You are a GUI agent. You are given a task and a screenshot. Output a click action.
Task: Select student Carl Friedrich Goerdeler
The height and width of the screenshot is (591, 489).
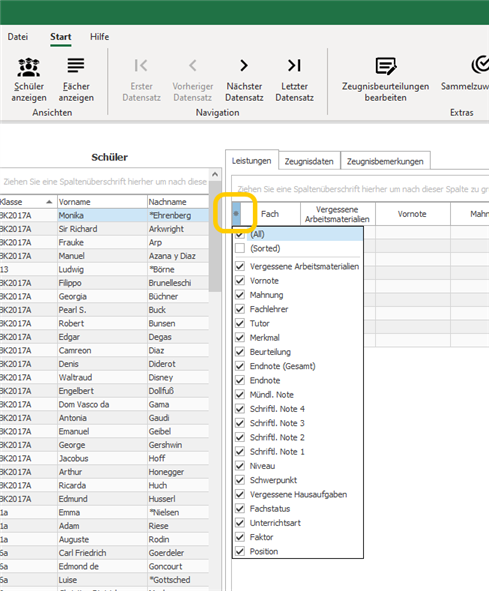pyautogui.click(x=104, y=553)
